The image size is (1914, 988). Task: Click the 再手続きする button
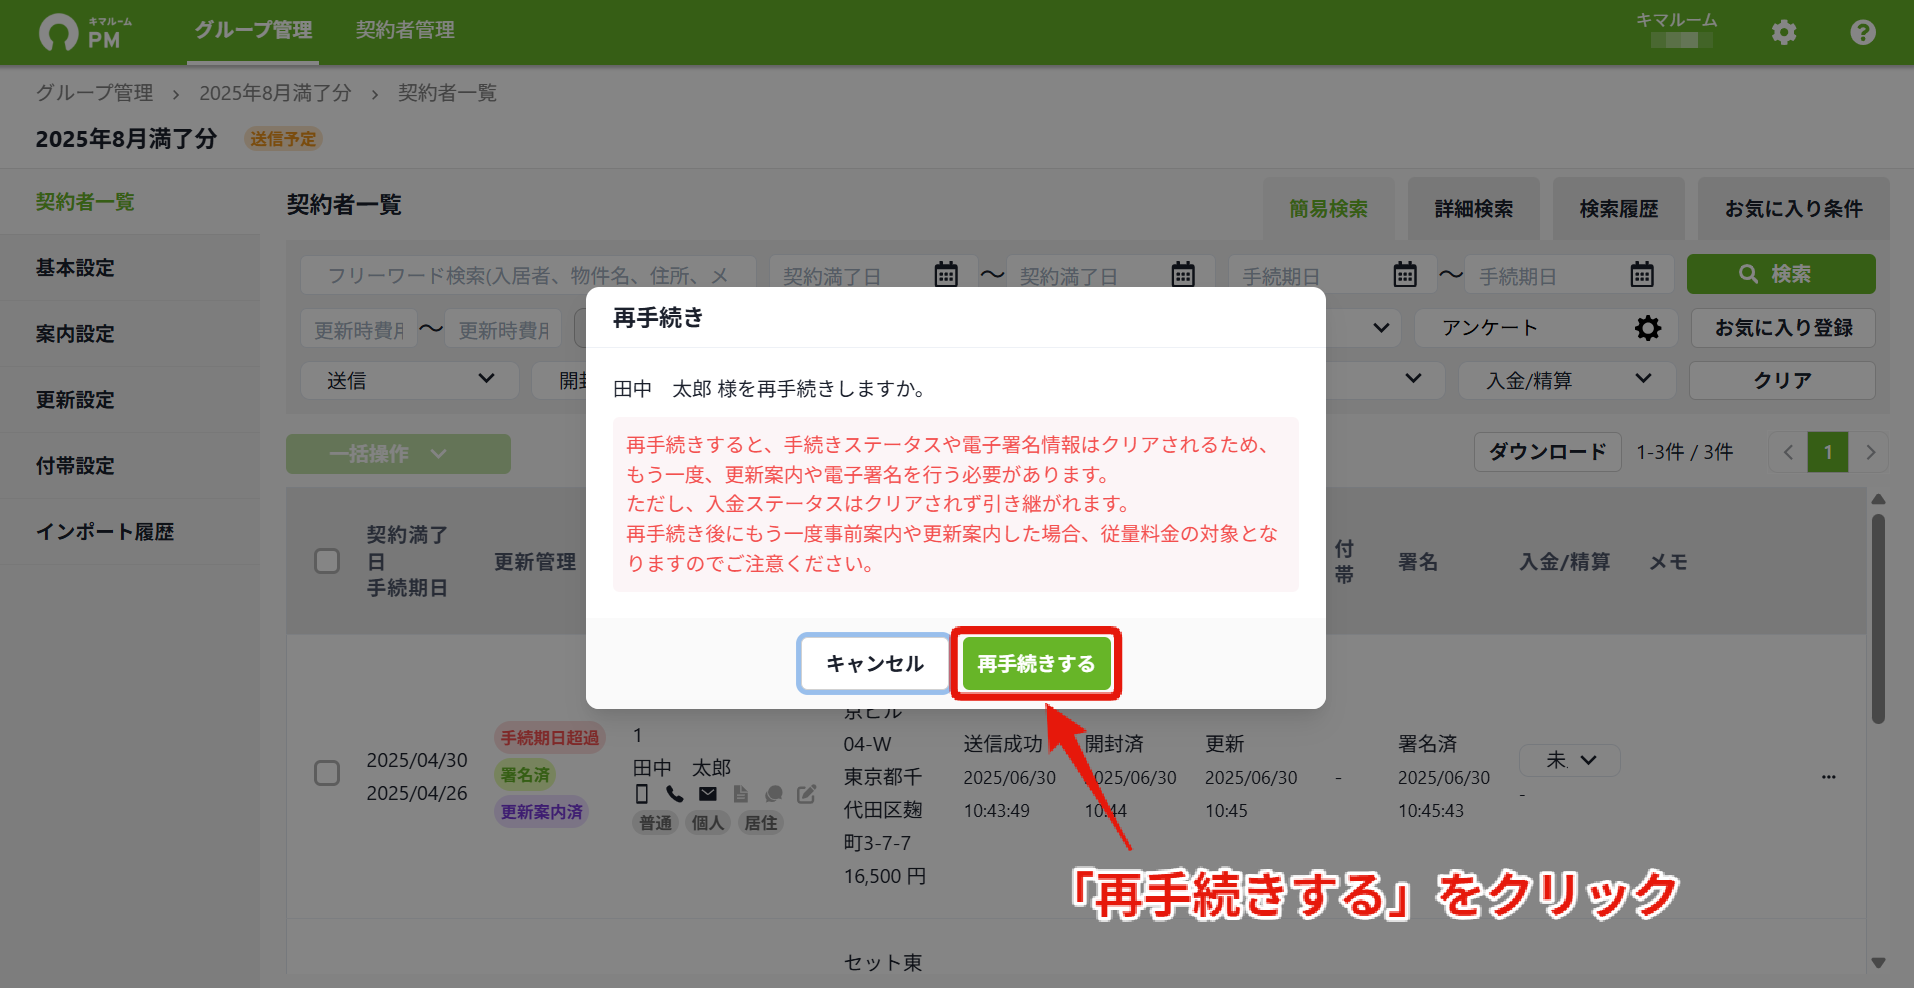1036,664
